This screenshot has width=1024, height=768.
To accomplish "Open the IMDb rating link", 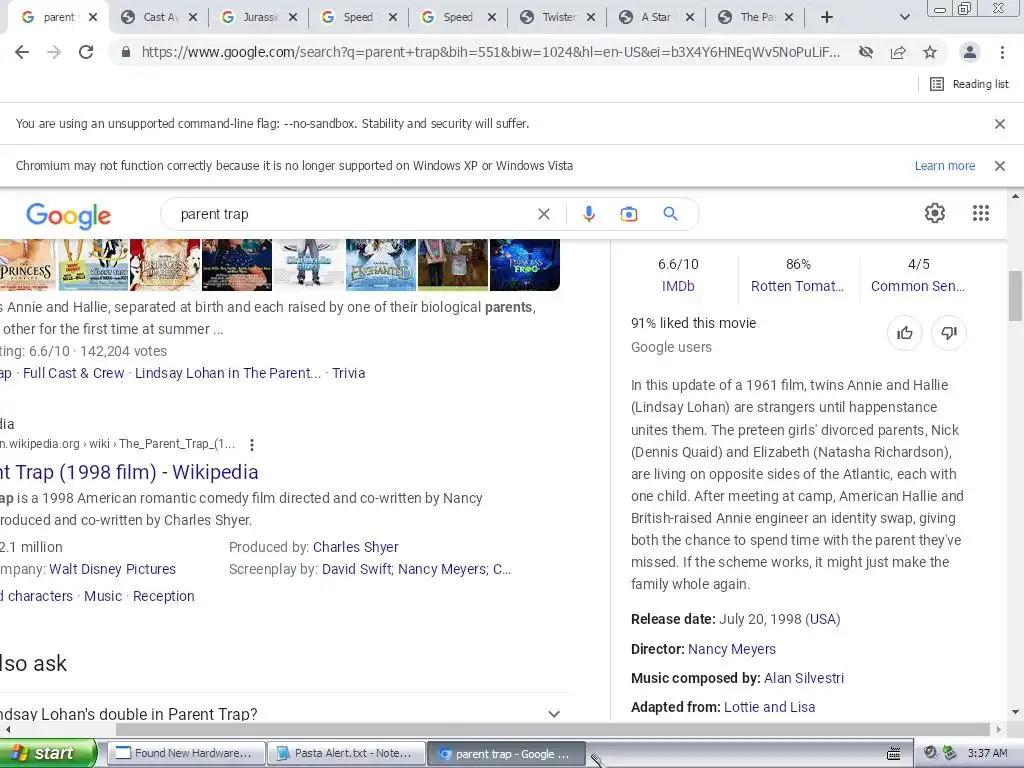I will [678, 286].
